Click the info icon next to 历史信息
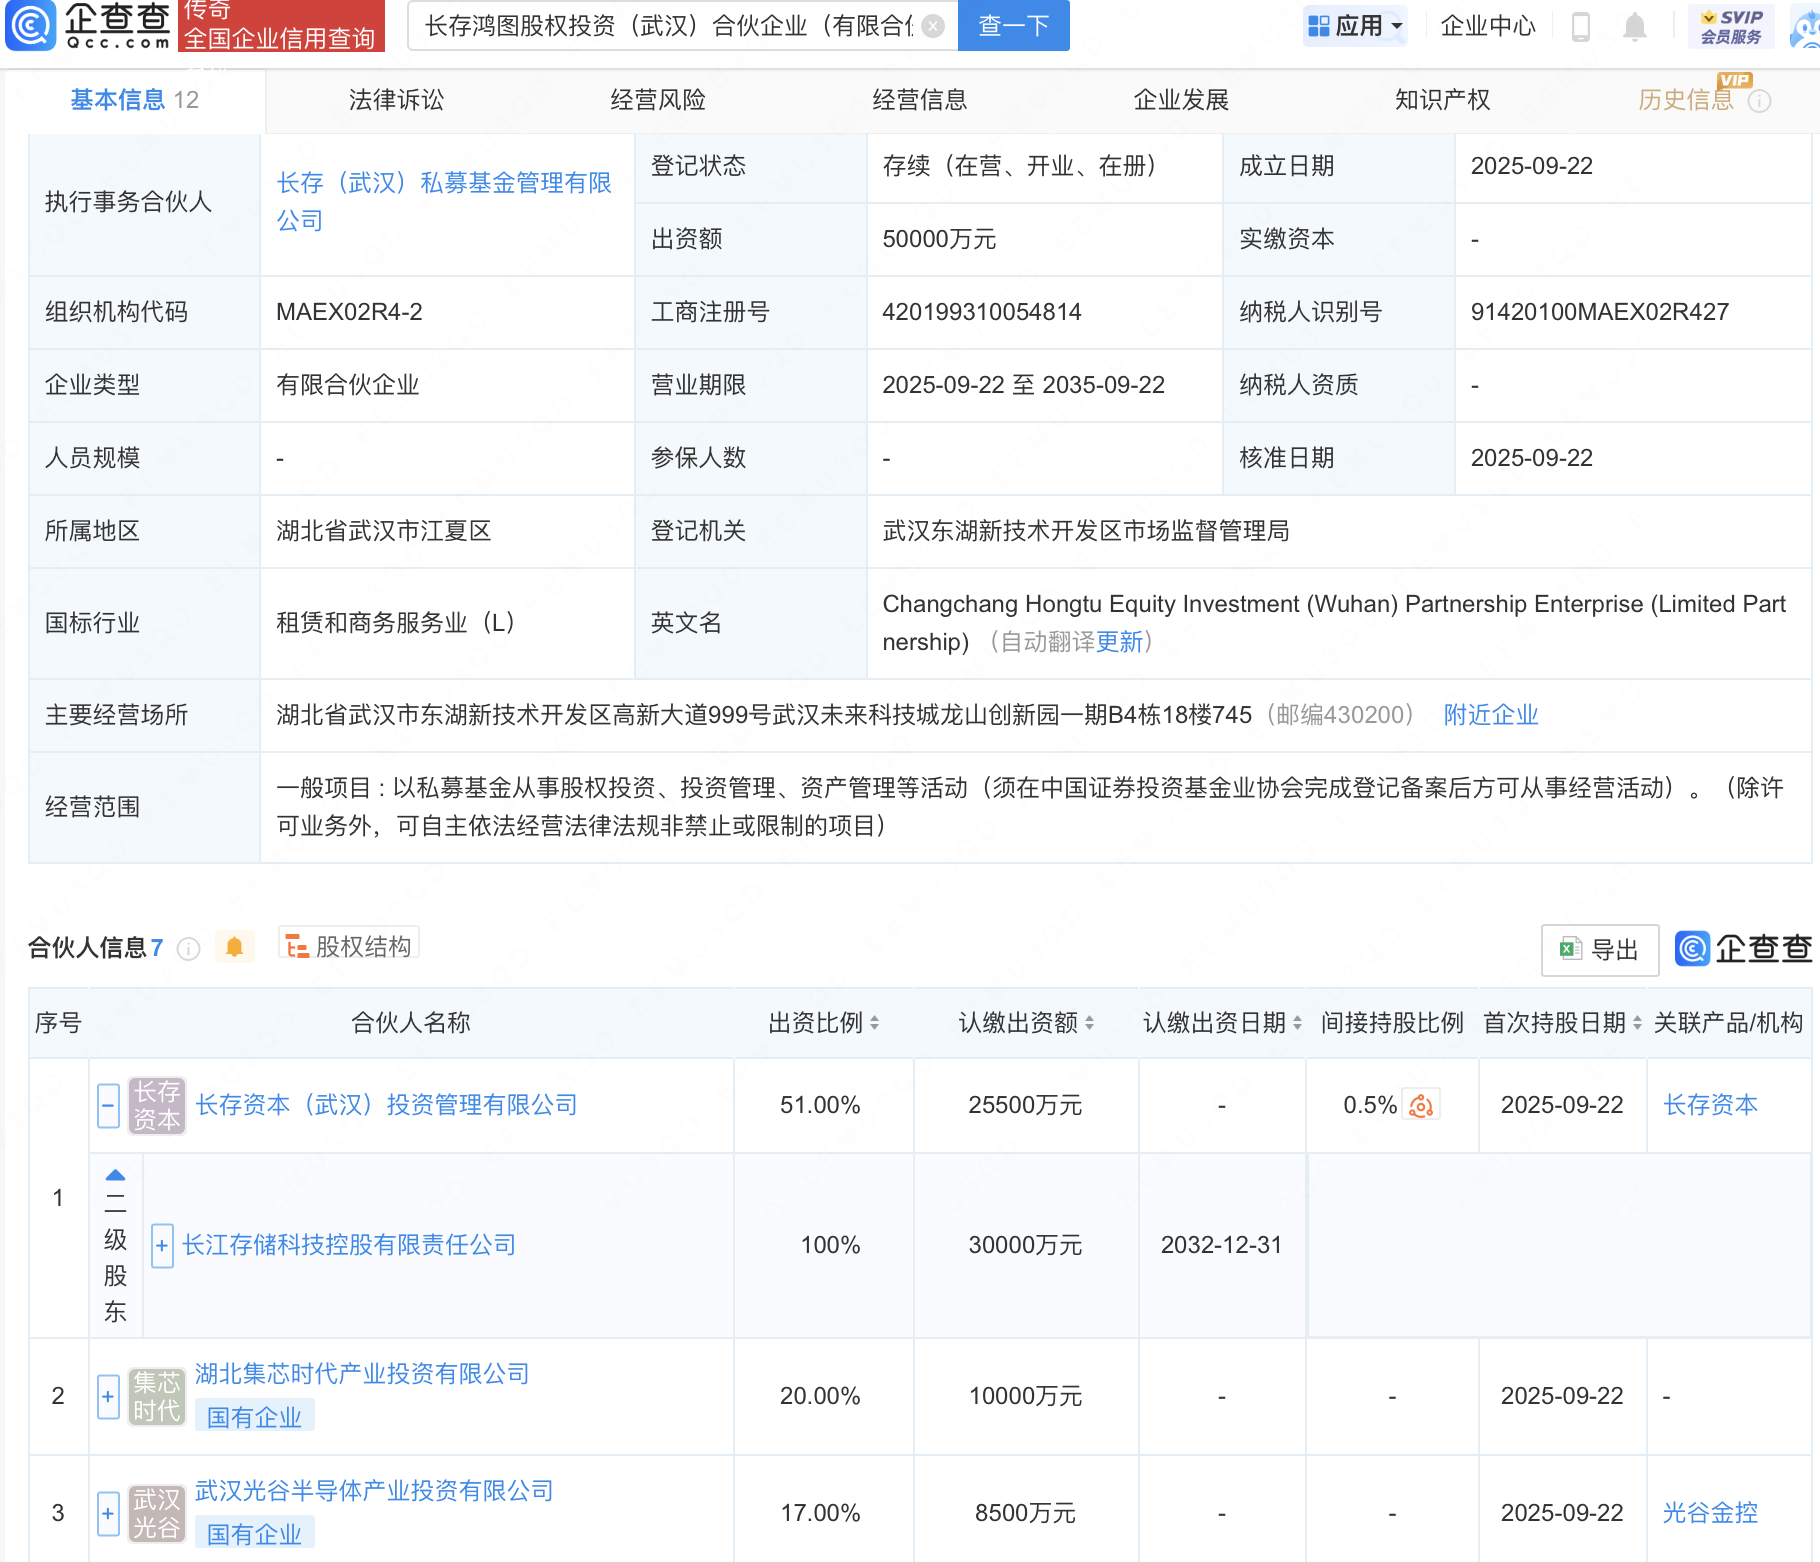Screen dimensions: 1820x1562 click(1759, 101)
